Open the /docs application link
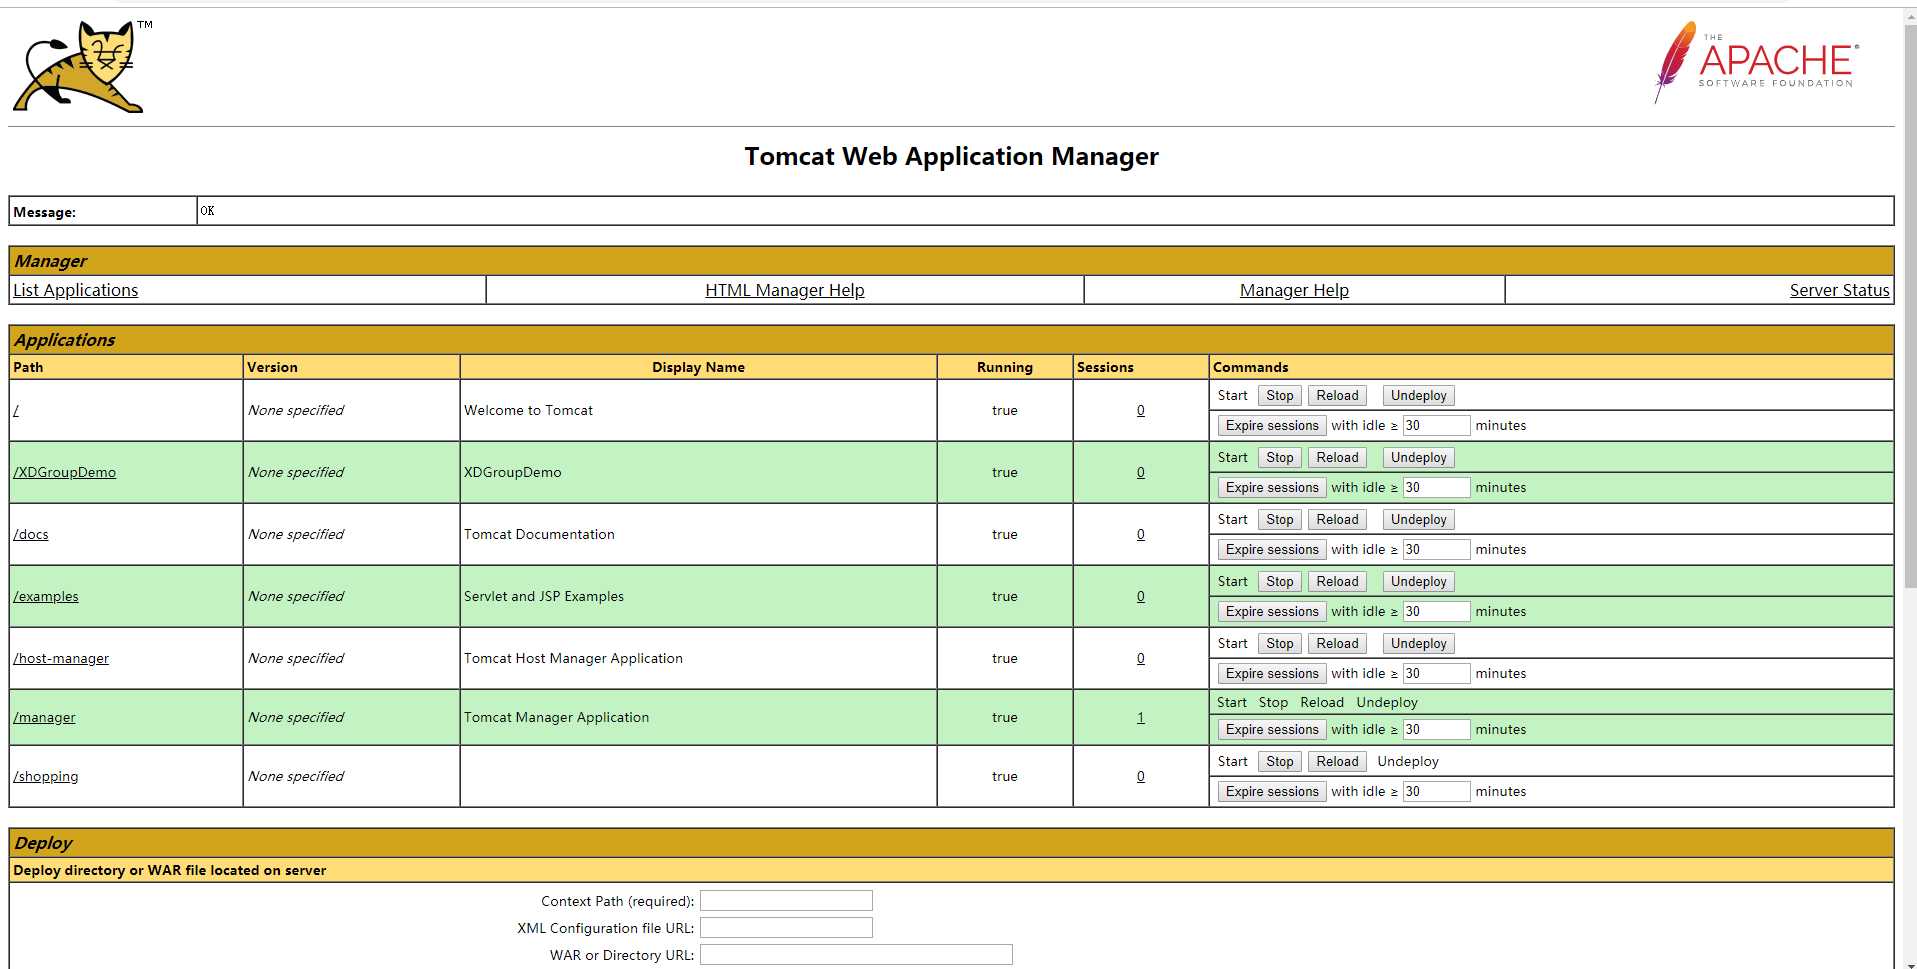 [31, 534]
